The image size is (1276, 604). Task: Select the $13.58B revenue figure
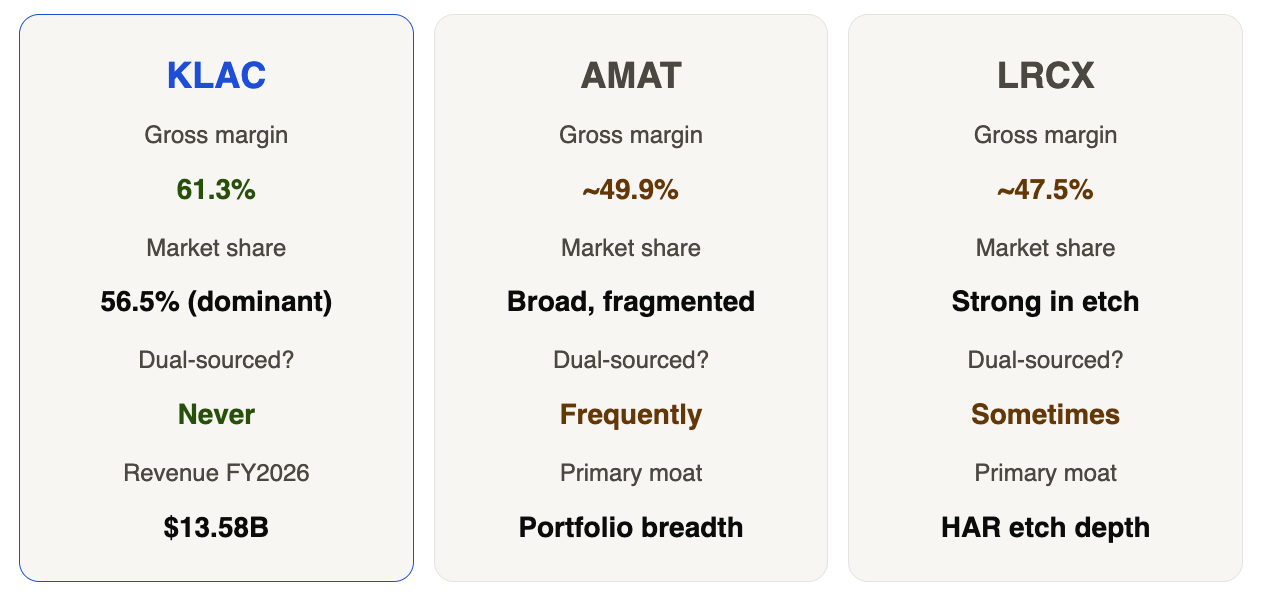(x=216, y=527)
